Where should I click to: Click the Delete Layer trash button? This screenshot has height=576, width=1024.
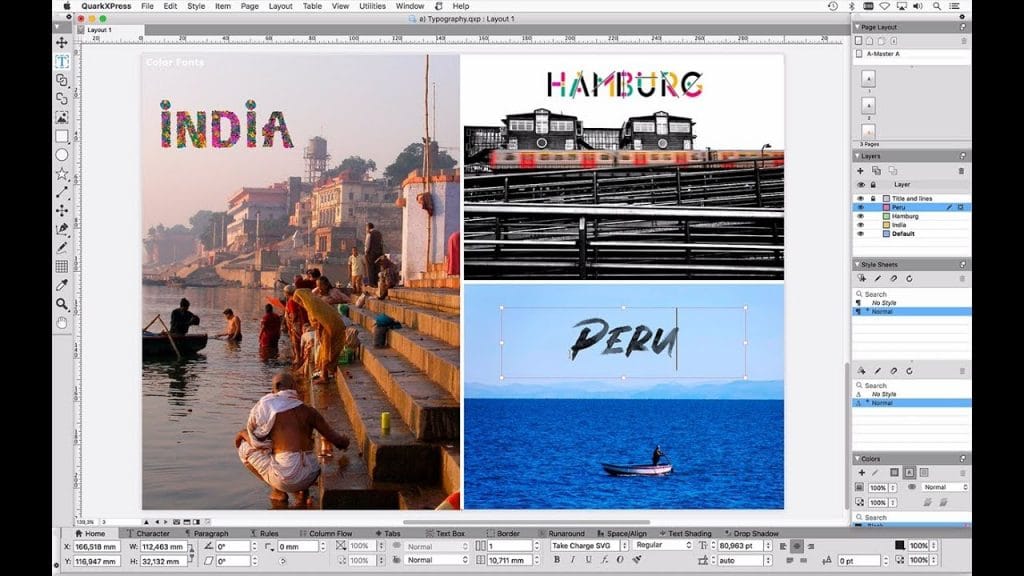coord(961,171)
